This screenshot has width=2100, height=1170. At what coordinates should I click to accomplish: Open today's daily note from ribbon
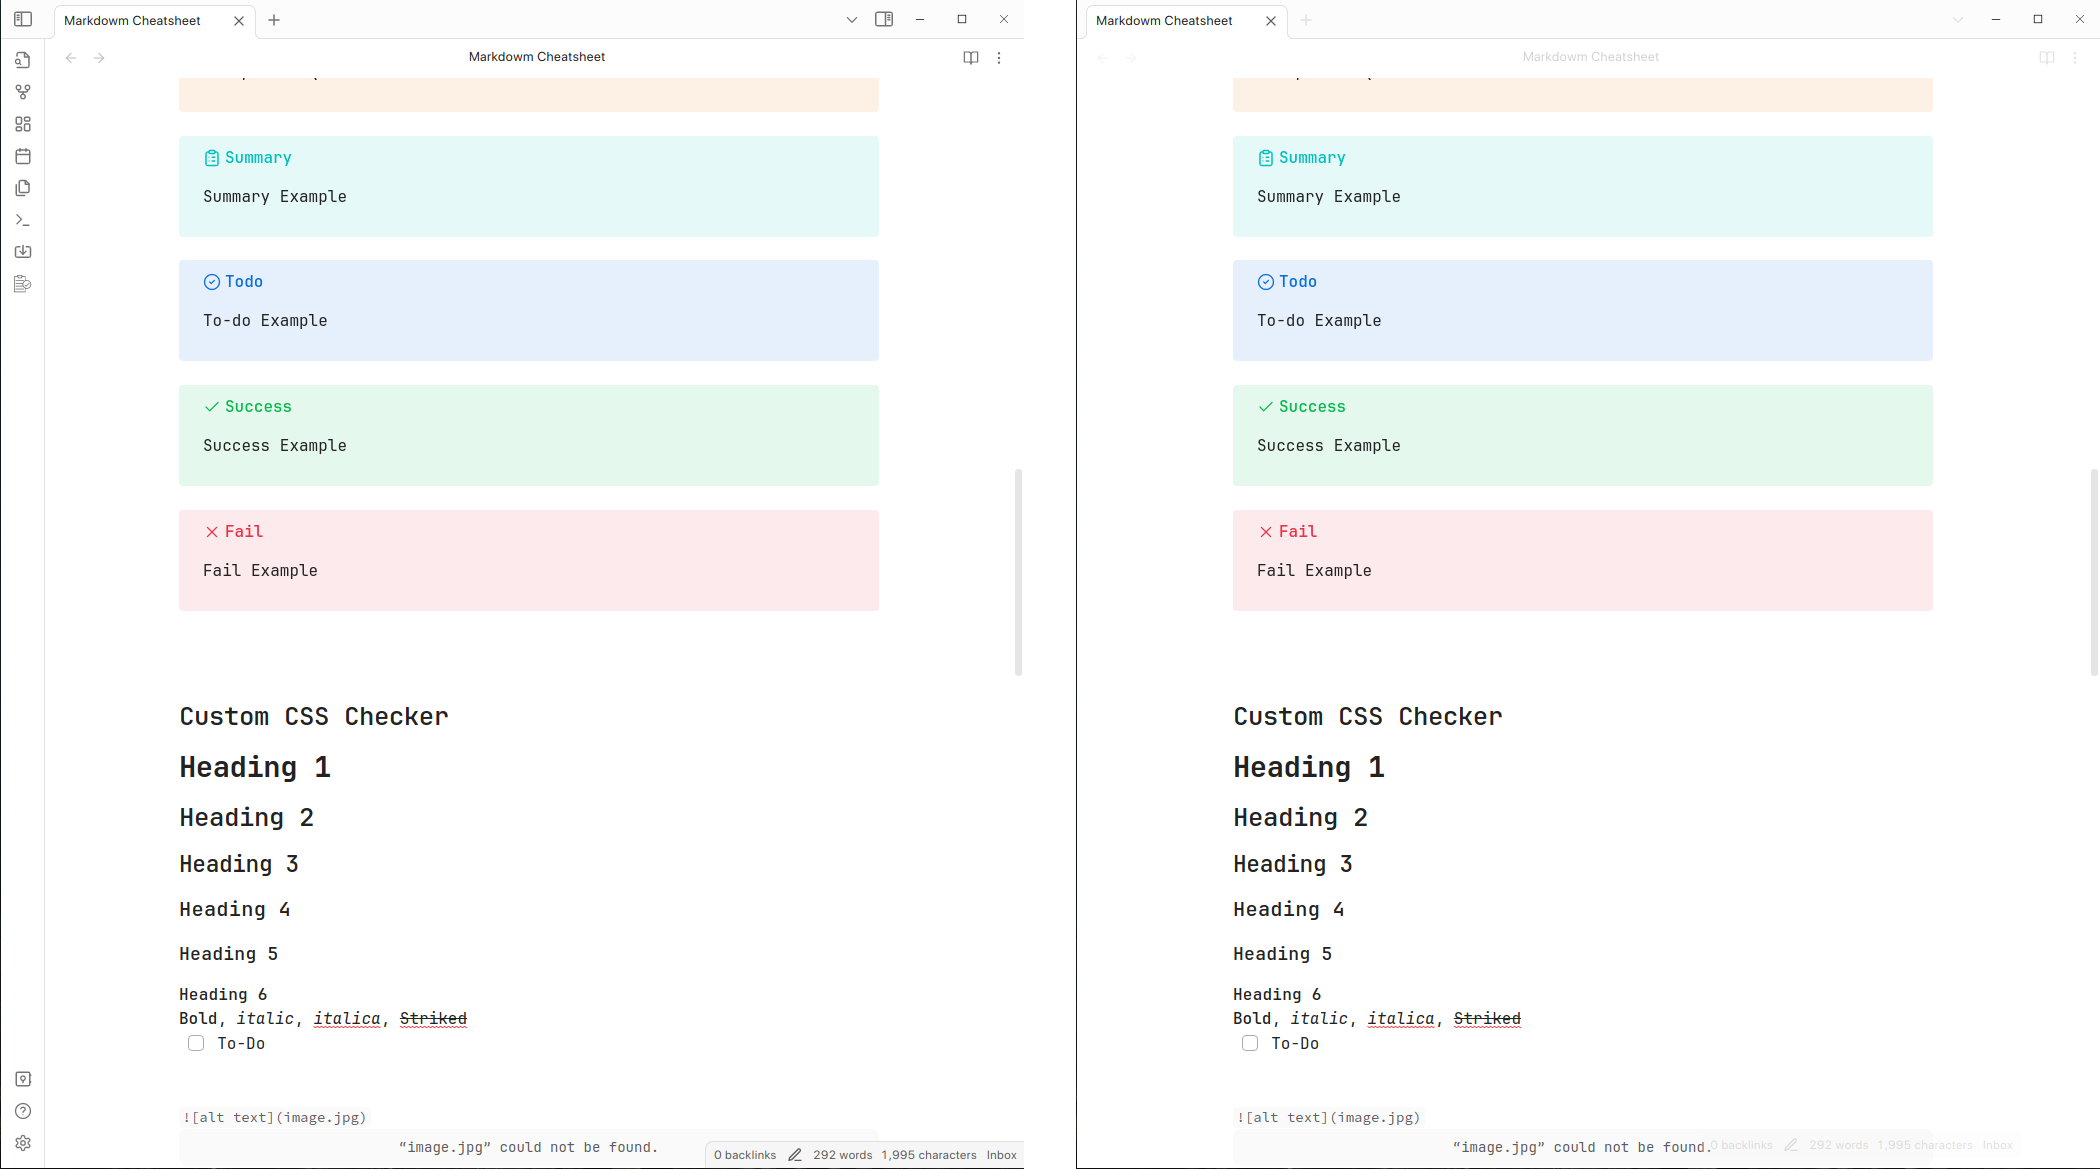coord(23,156)
